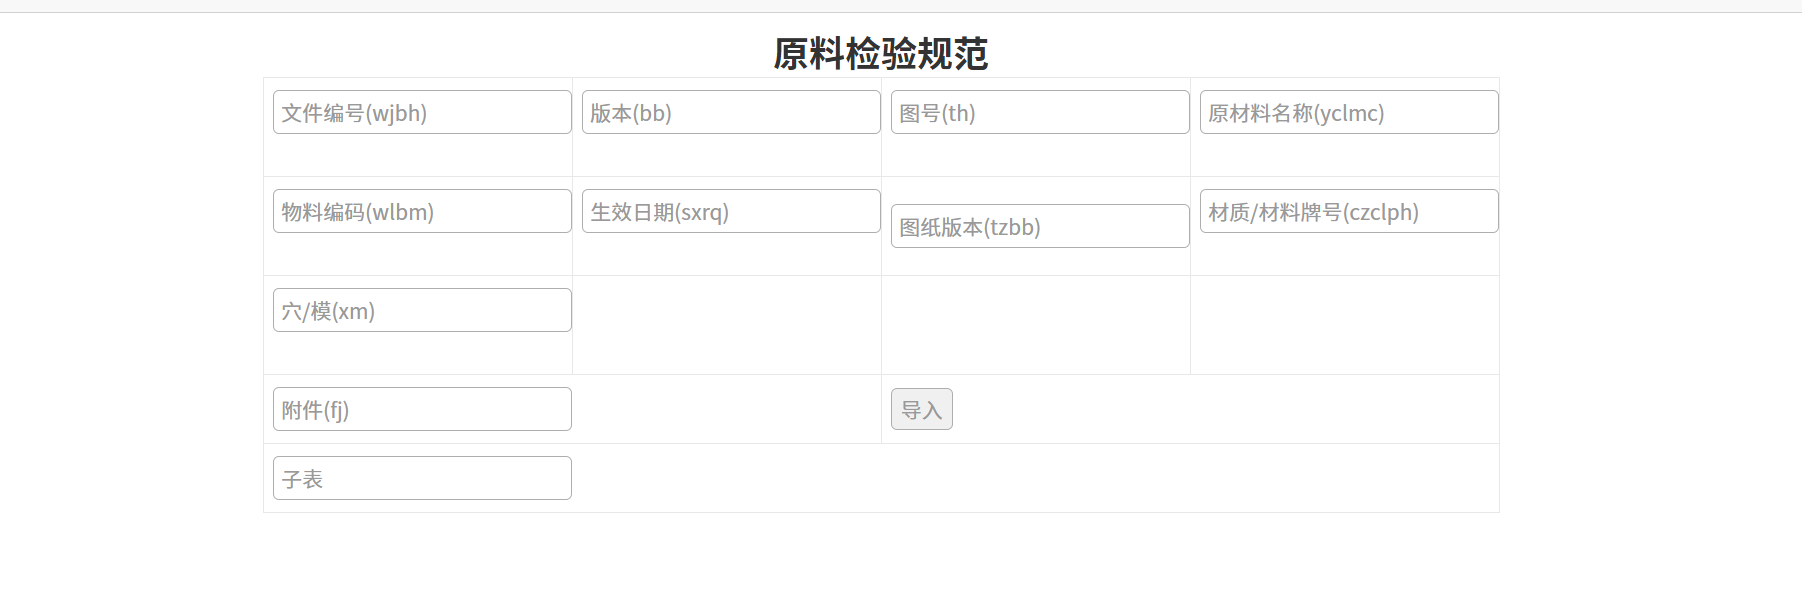Click blank area right of 导入 button
This screenshot has width=1802, height=598.
1220,409
